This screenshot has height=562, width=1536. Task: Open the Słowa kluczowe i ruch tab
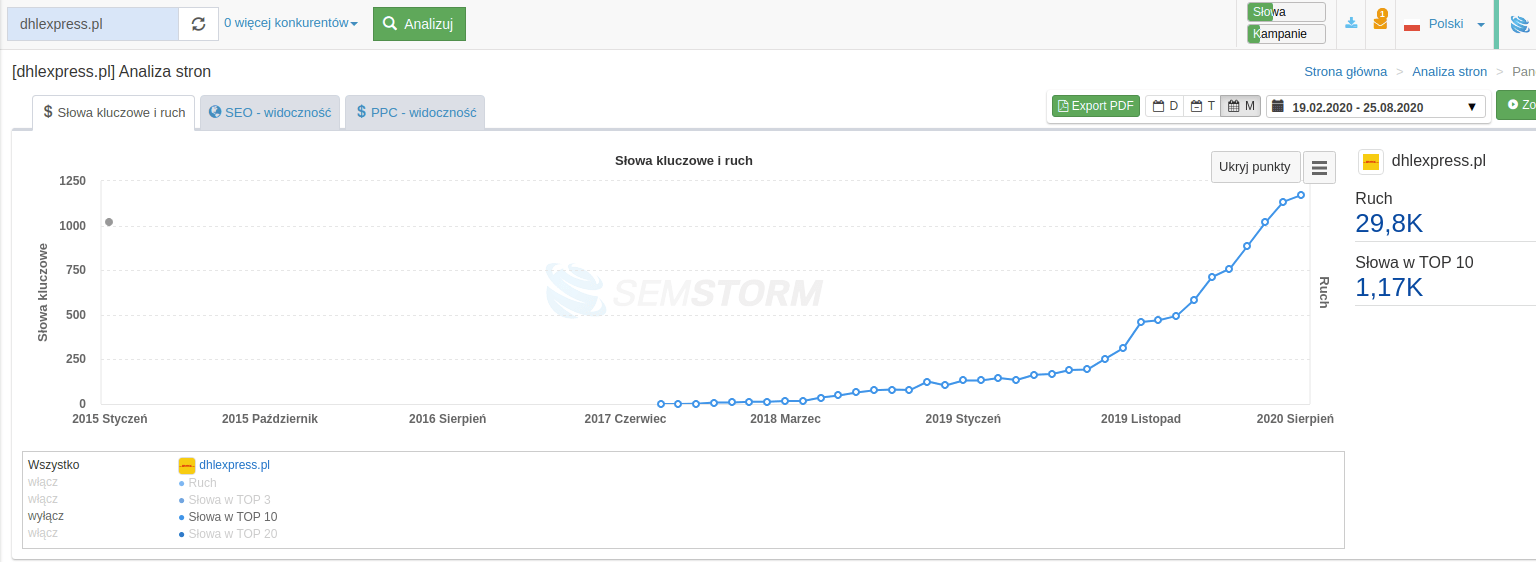(114, 112)
